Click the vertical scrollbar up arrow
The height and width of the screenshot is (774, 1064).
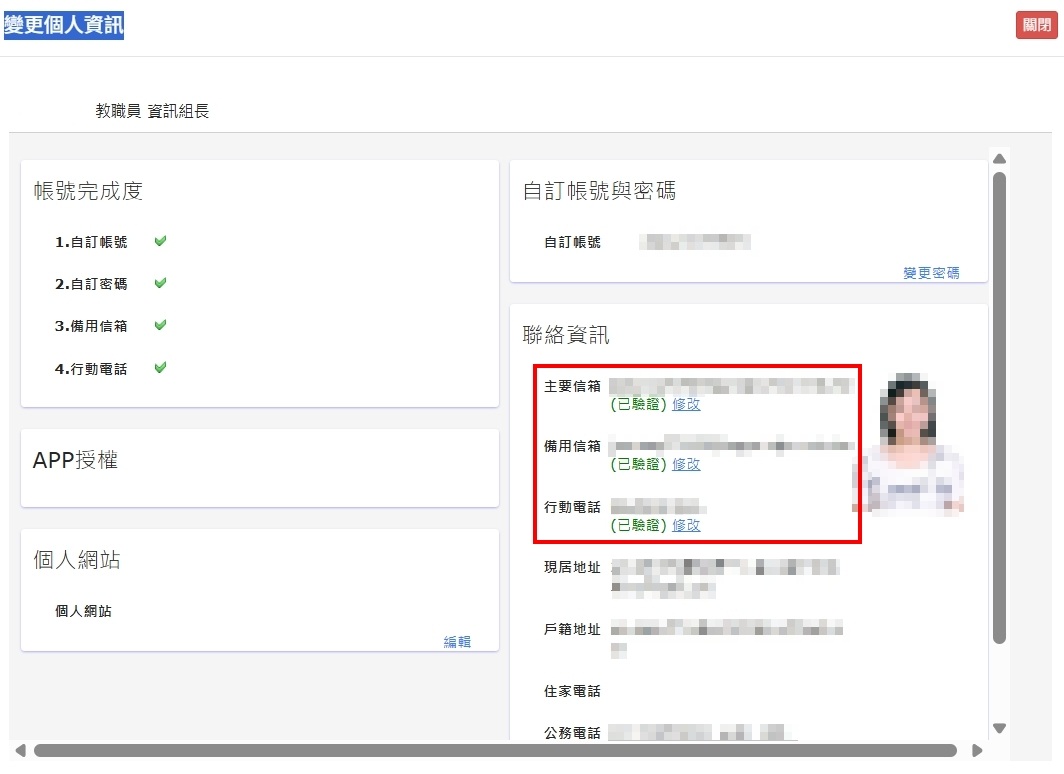[998, 159]
